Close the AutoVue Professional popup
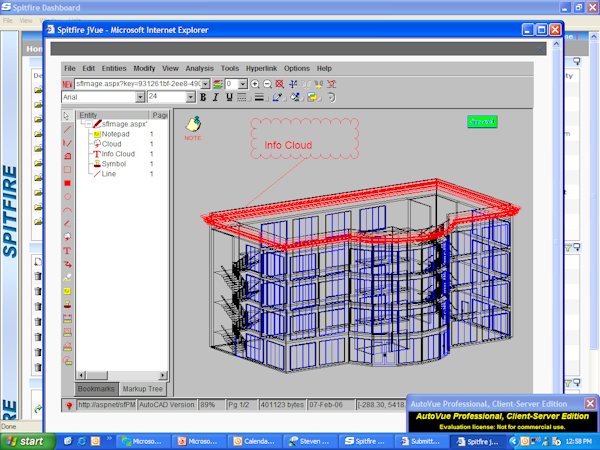Image resolution: width=600 pixels, height=450 pixels. click(x=590, y=403)
